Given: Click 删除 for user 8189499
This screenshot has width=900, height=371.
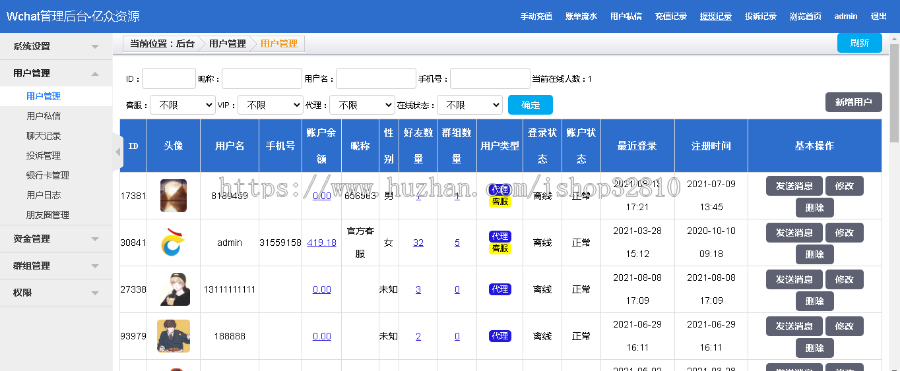Looking at the screenshot, I should click(814, 207).
